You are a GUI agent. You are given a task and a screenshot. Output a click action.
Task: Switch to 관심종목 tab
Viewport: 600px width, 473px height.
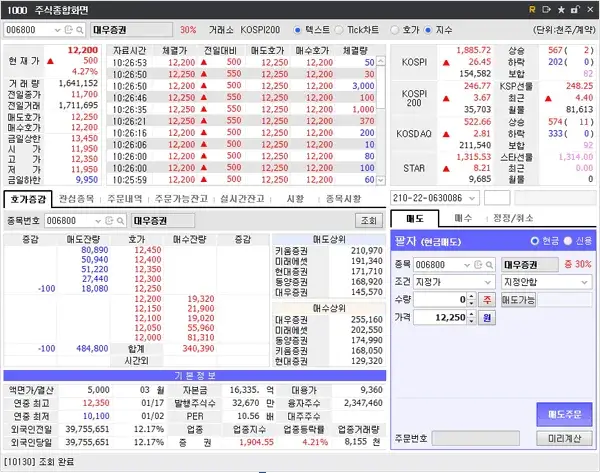click(76, 199)
